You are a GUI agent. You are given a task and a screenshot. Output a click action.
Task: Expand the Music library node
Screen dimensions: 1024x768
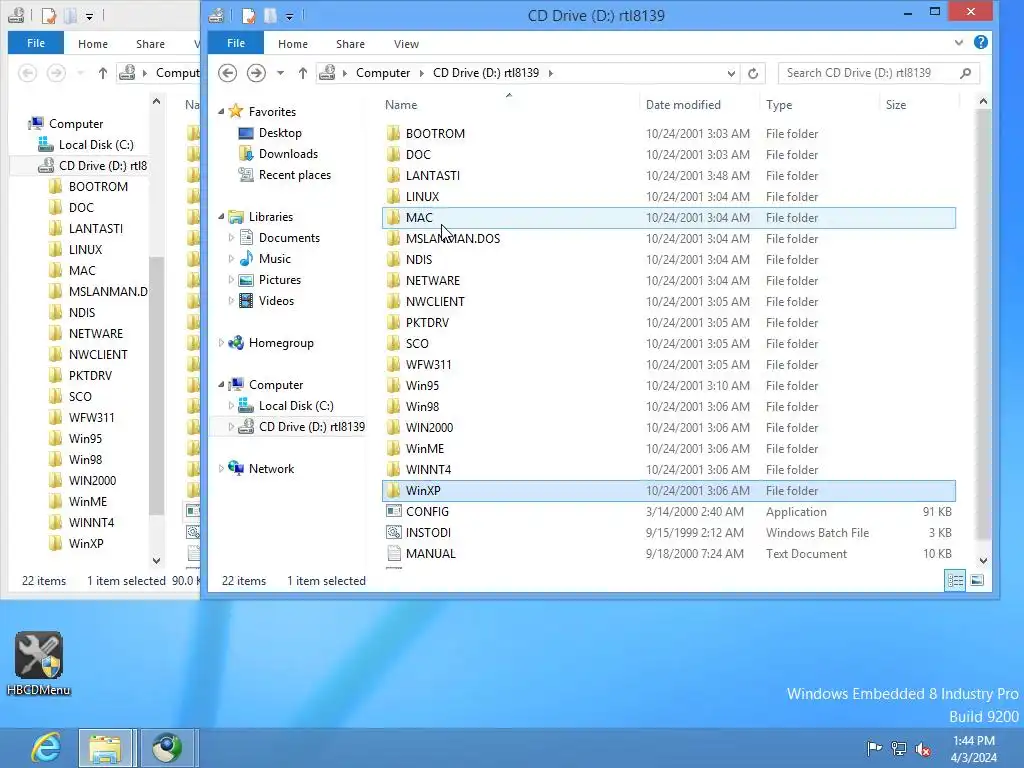[231, 259]
